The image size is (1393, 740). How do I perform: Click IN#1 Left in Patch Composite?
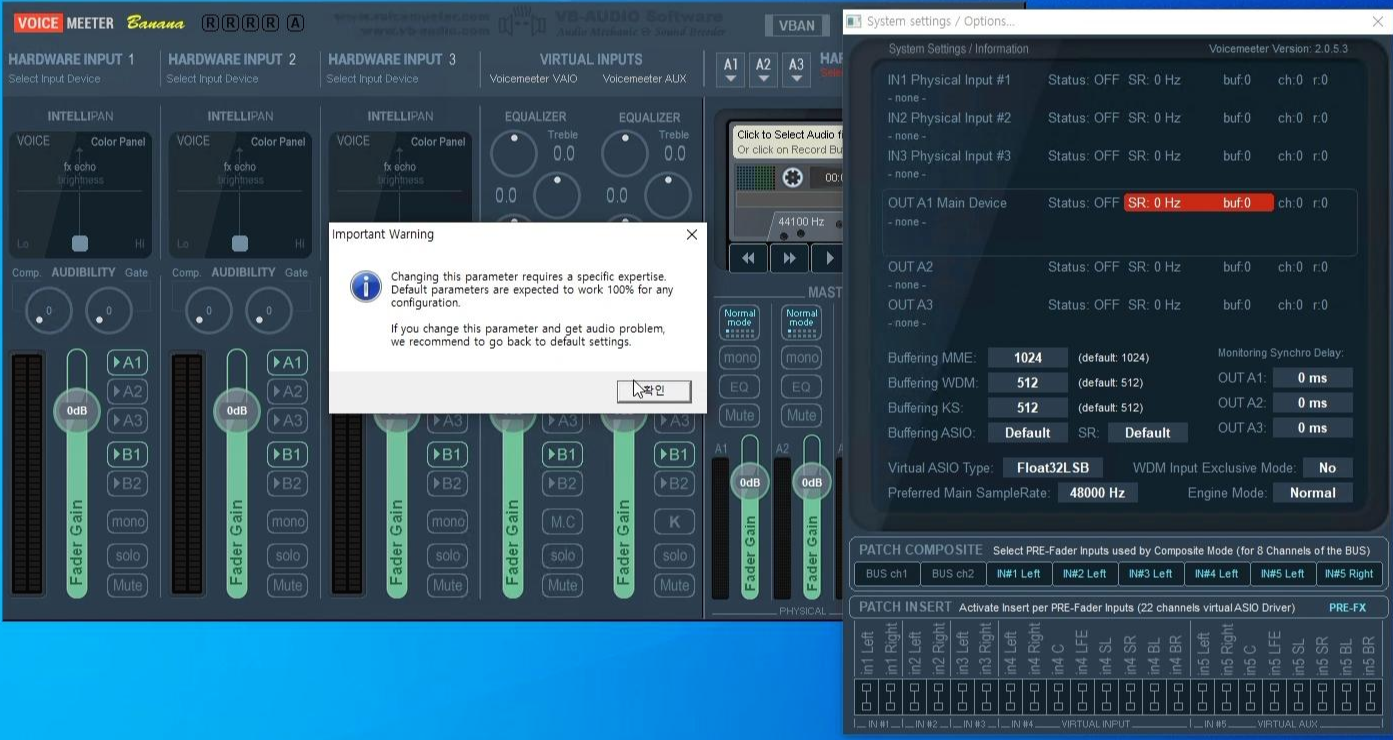point(1018,574)
